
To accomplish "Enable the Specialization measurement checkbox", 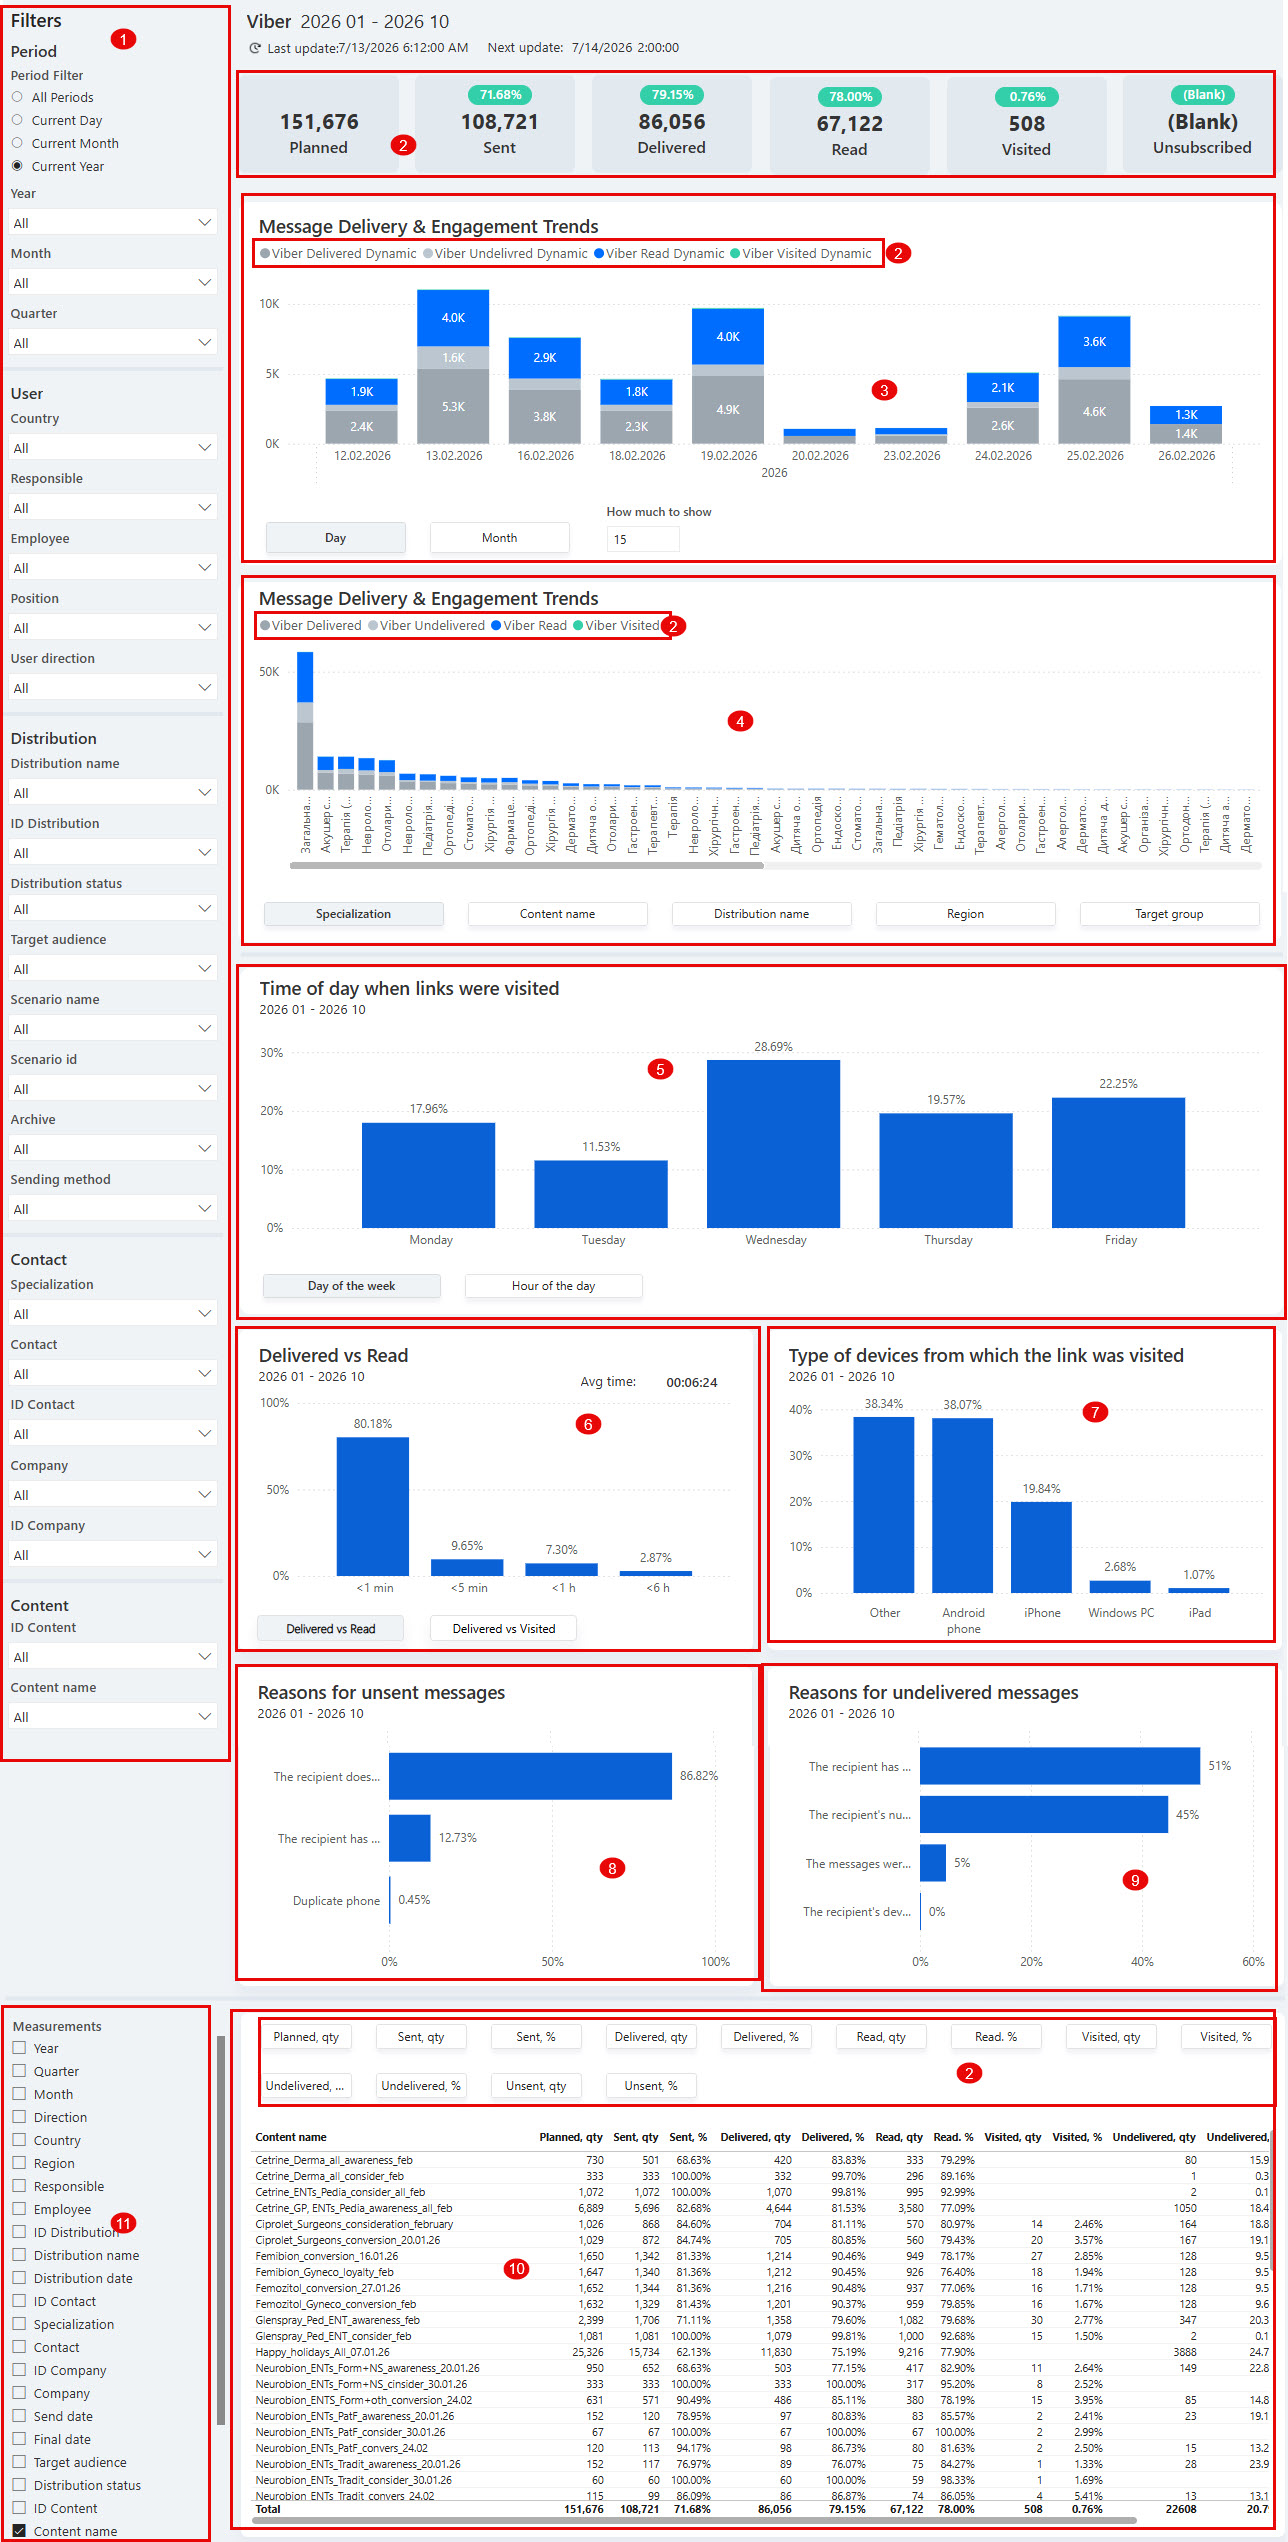I will [19, 2323].
